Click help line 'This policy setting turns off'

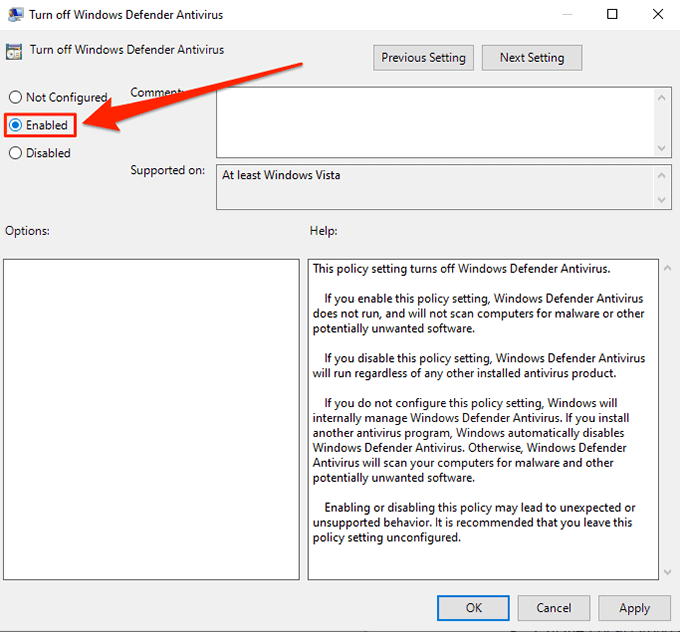tap(461, 269)
